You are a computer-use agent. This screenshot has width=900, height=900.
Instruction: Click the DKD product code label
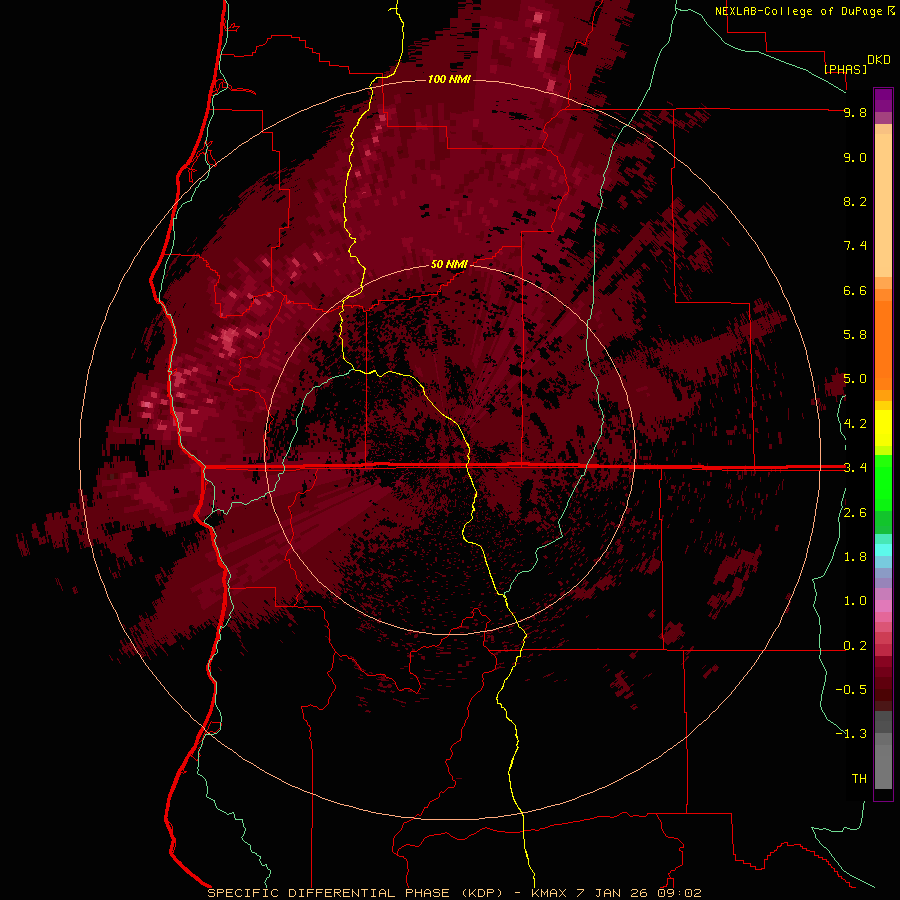pos(879,60)
